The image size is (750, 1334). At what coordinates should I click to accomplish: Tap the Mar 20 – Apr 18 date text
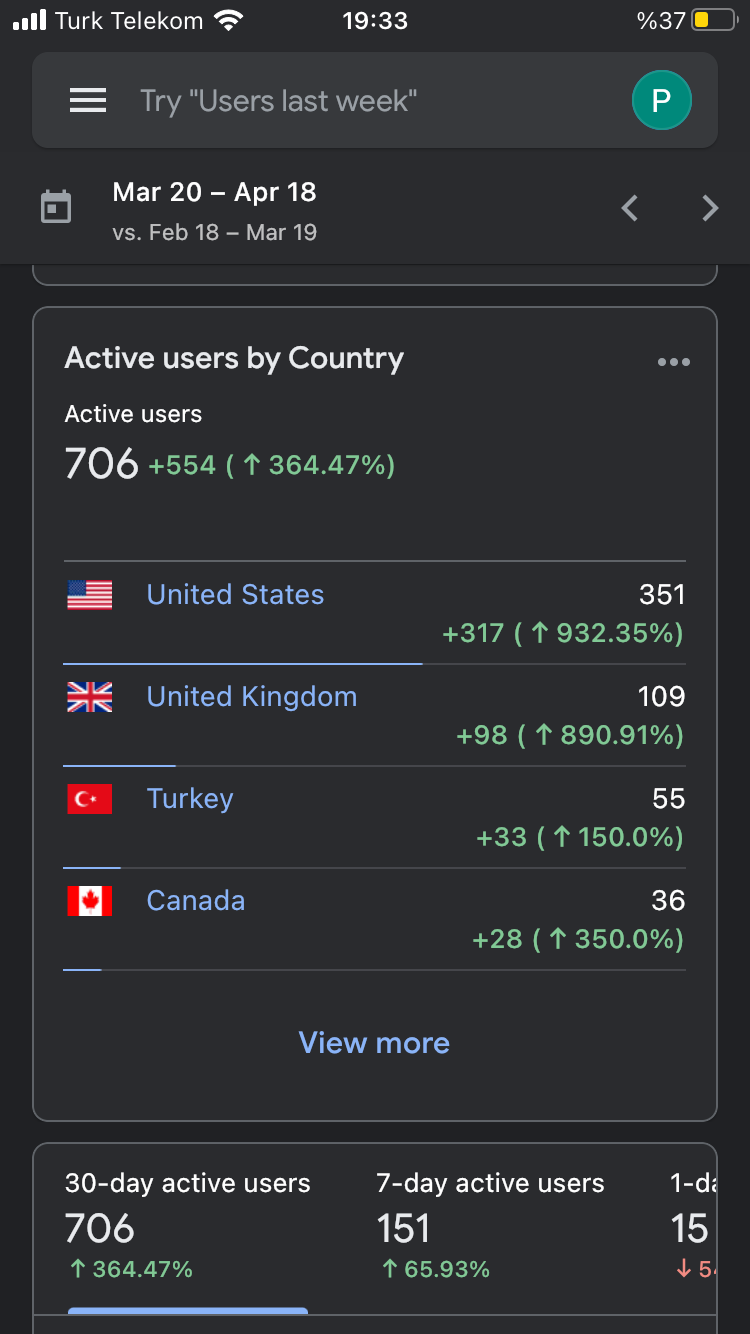tap(215, 192)
